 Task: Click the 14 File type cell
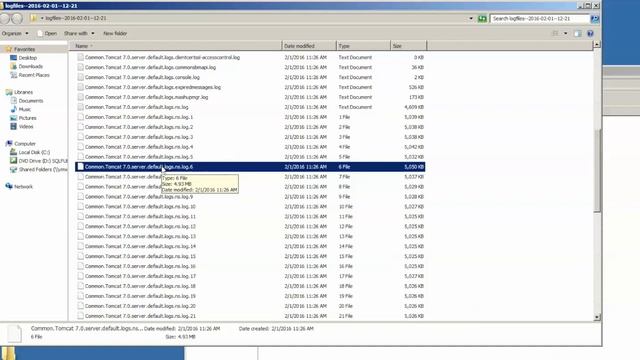[346, 247]
